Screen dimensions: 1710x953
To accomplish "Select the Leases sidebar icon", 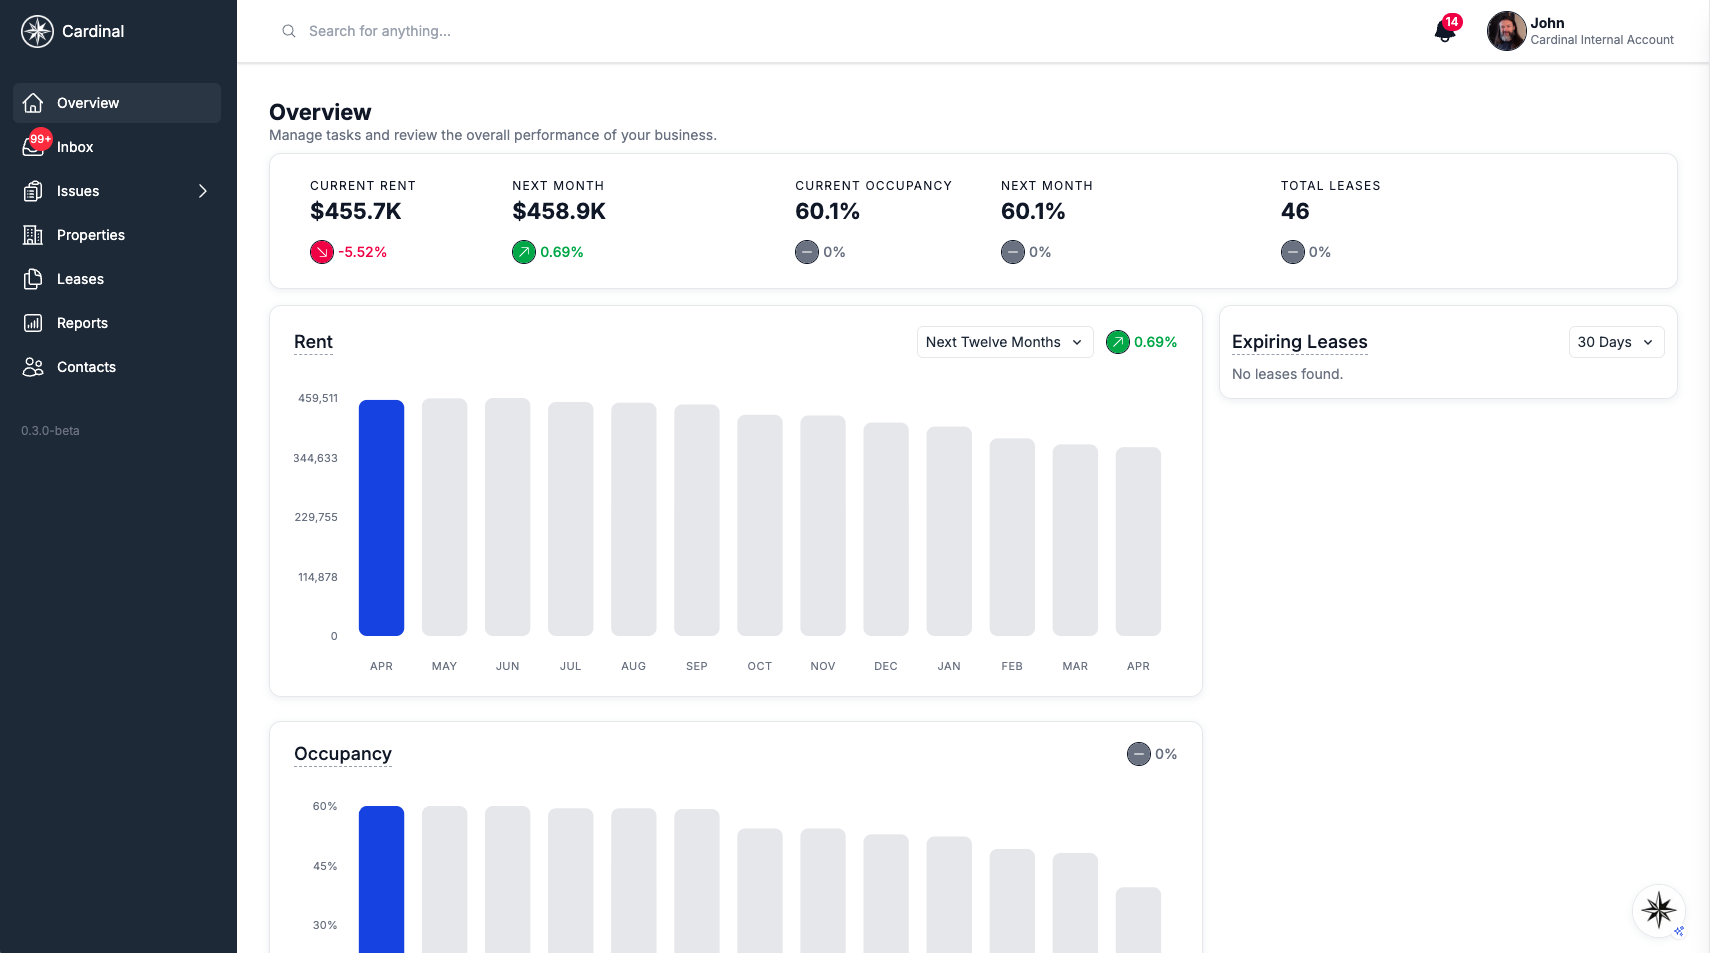I will pyautogui.click(x=34, y=278).
